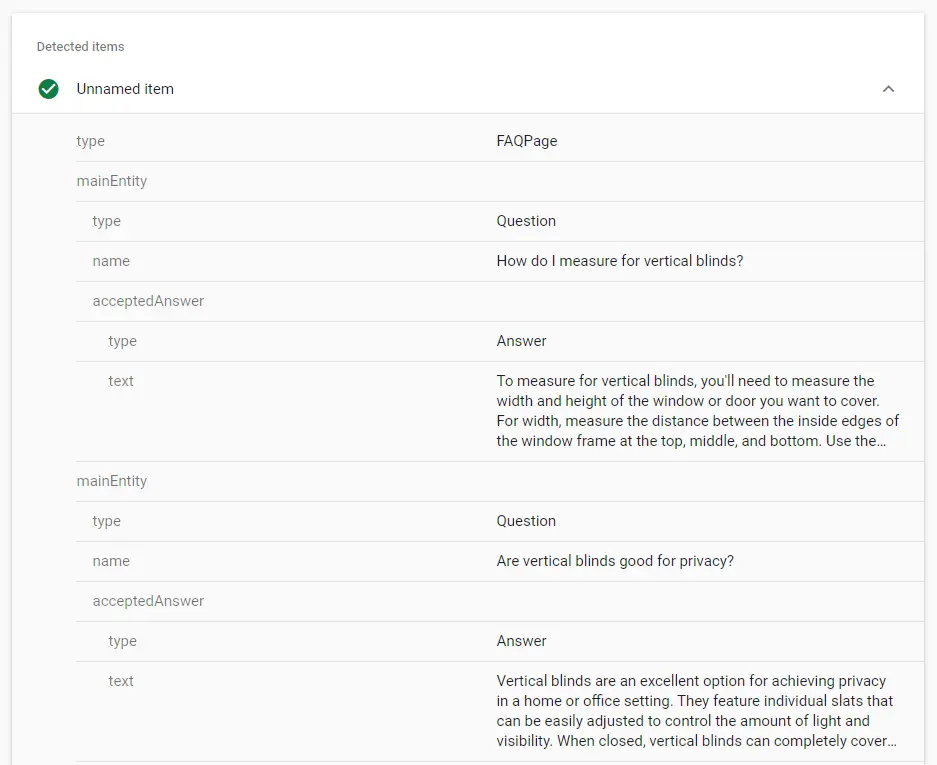Click the chevron arrow next to Unnamed item
The height and width of the screenshot is (765, 937).
(888, 89)
